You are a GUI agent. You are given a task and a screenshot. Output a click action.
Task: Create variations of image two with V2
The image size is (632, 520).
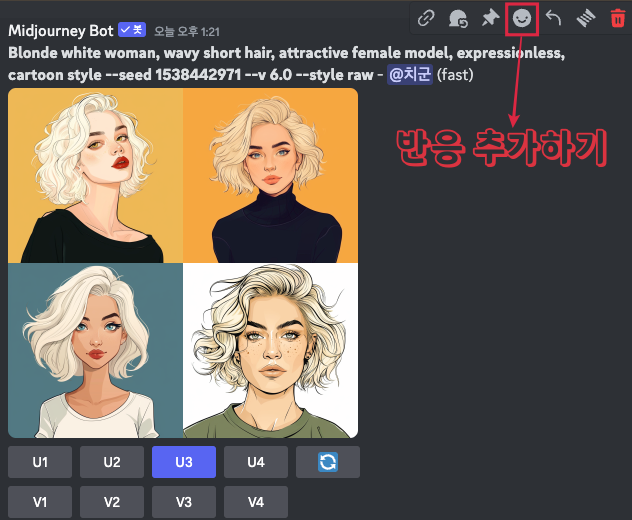112,502
